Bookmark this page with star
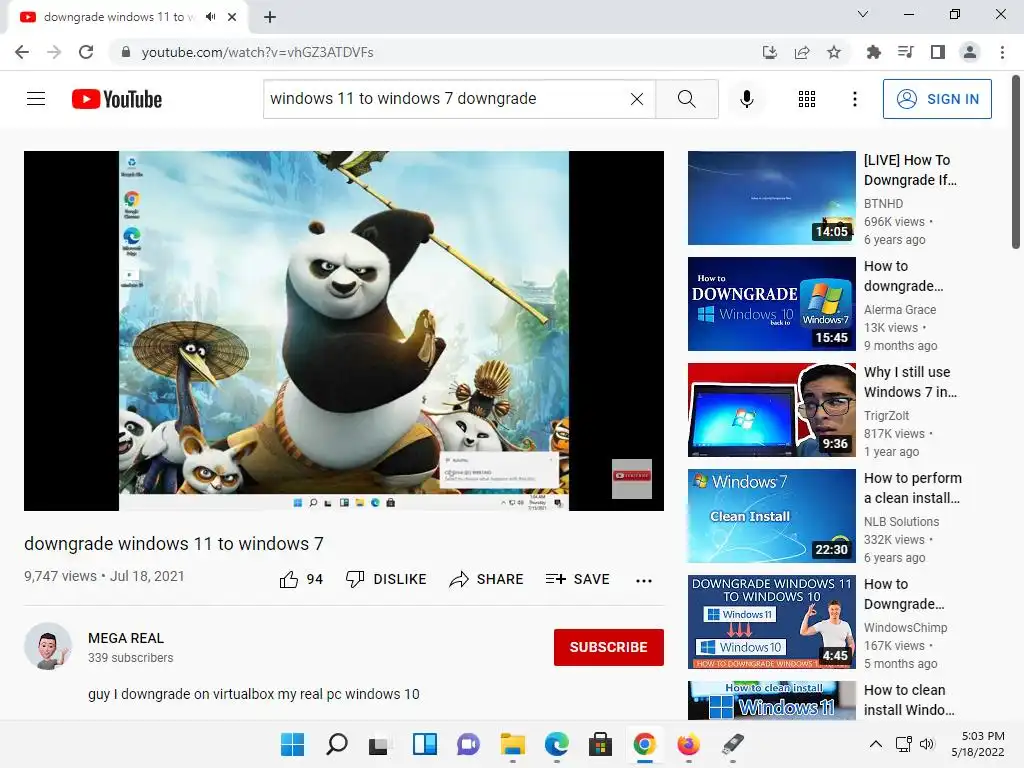 [x=834, y=52]
